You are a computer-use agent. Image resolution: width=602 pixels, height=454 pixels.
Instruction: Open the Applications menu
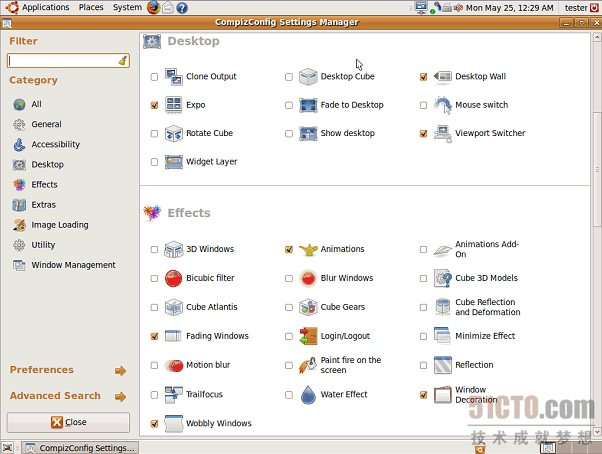coord(45,7)
